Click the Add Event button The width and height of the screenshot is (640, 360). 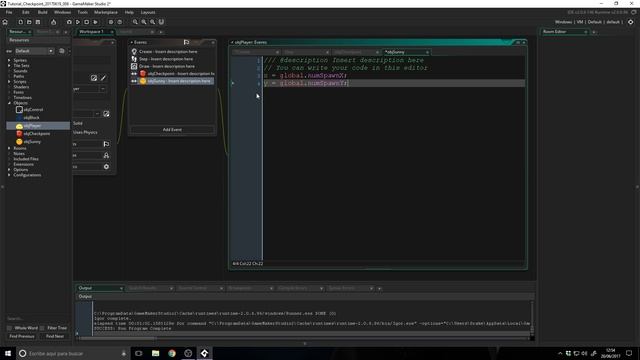172,129
